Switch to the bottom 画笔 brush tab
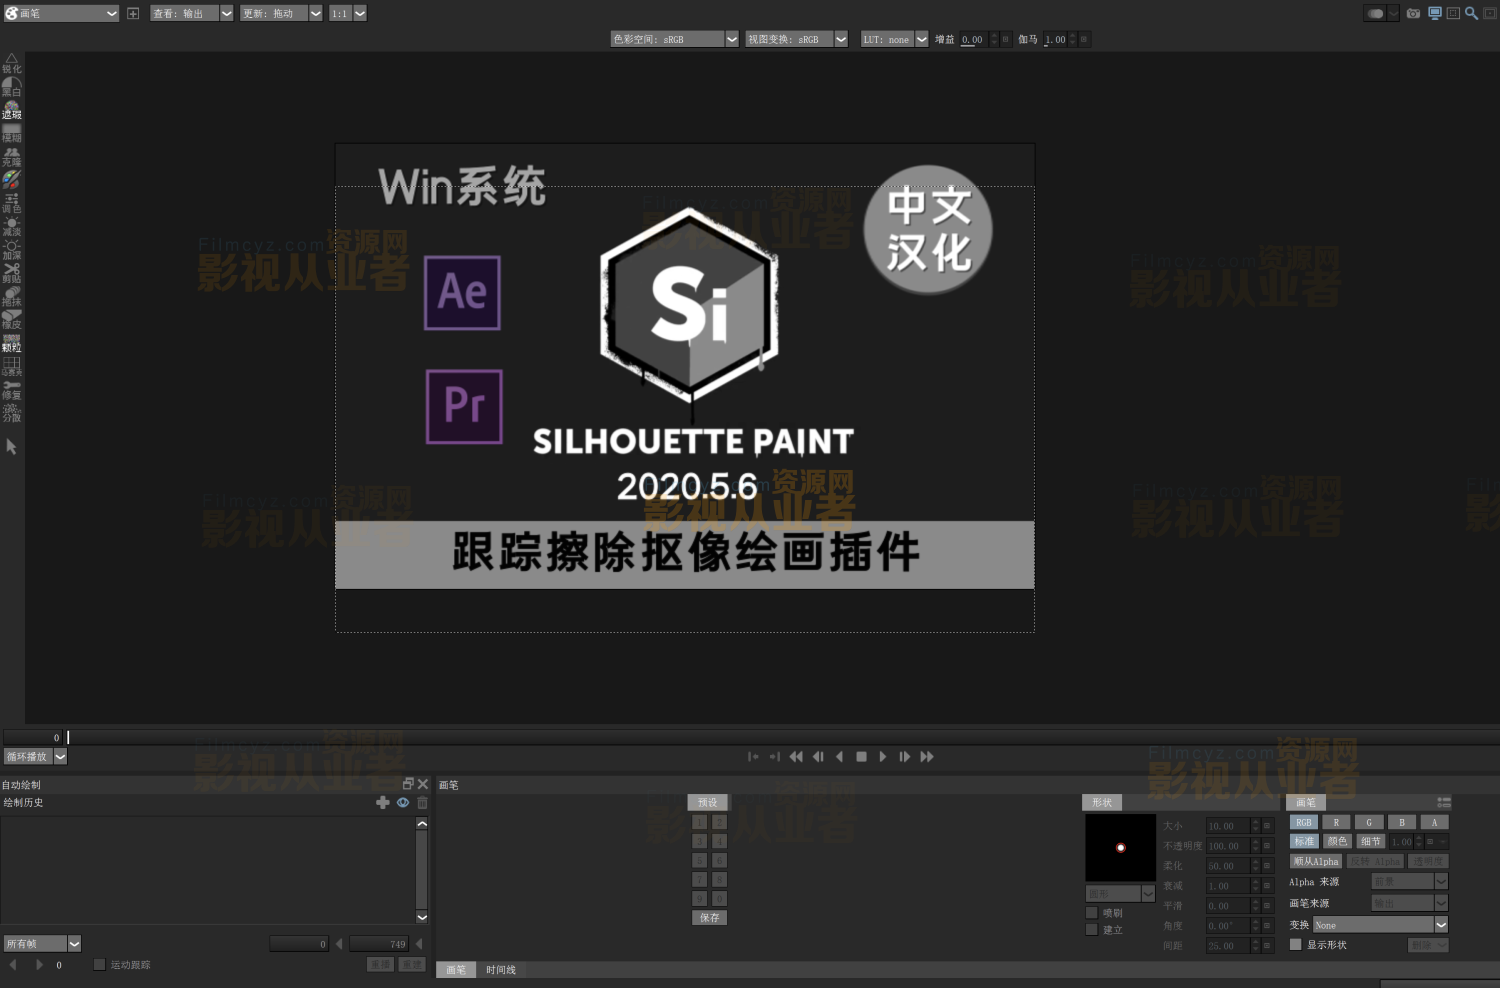The height and width of the screenshot is (988, 1500). 456,969
